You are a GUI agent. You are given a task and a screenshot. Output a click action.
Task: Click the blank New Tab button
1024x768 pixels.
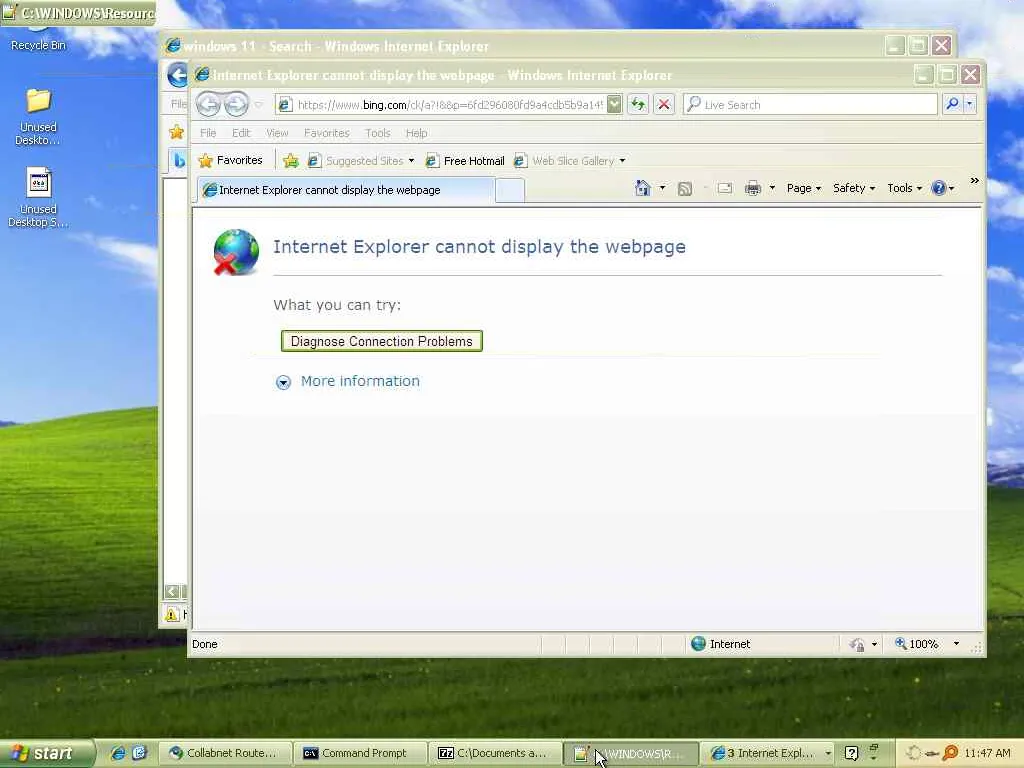(509, 191)
